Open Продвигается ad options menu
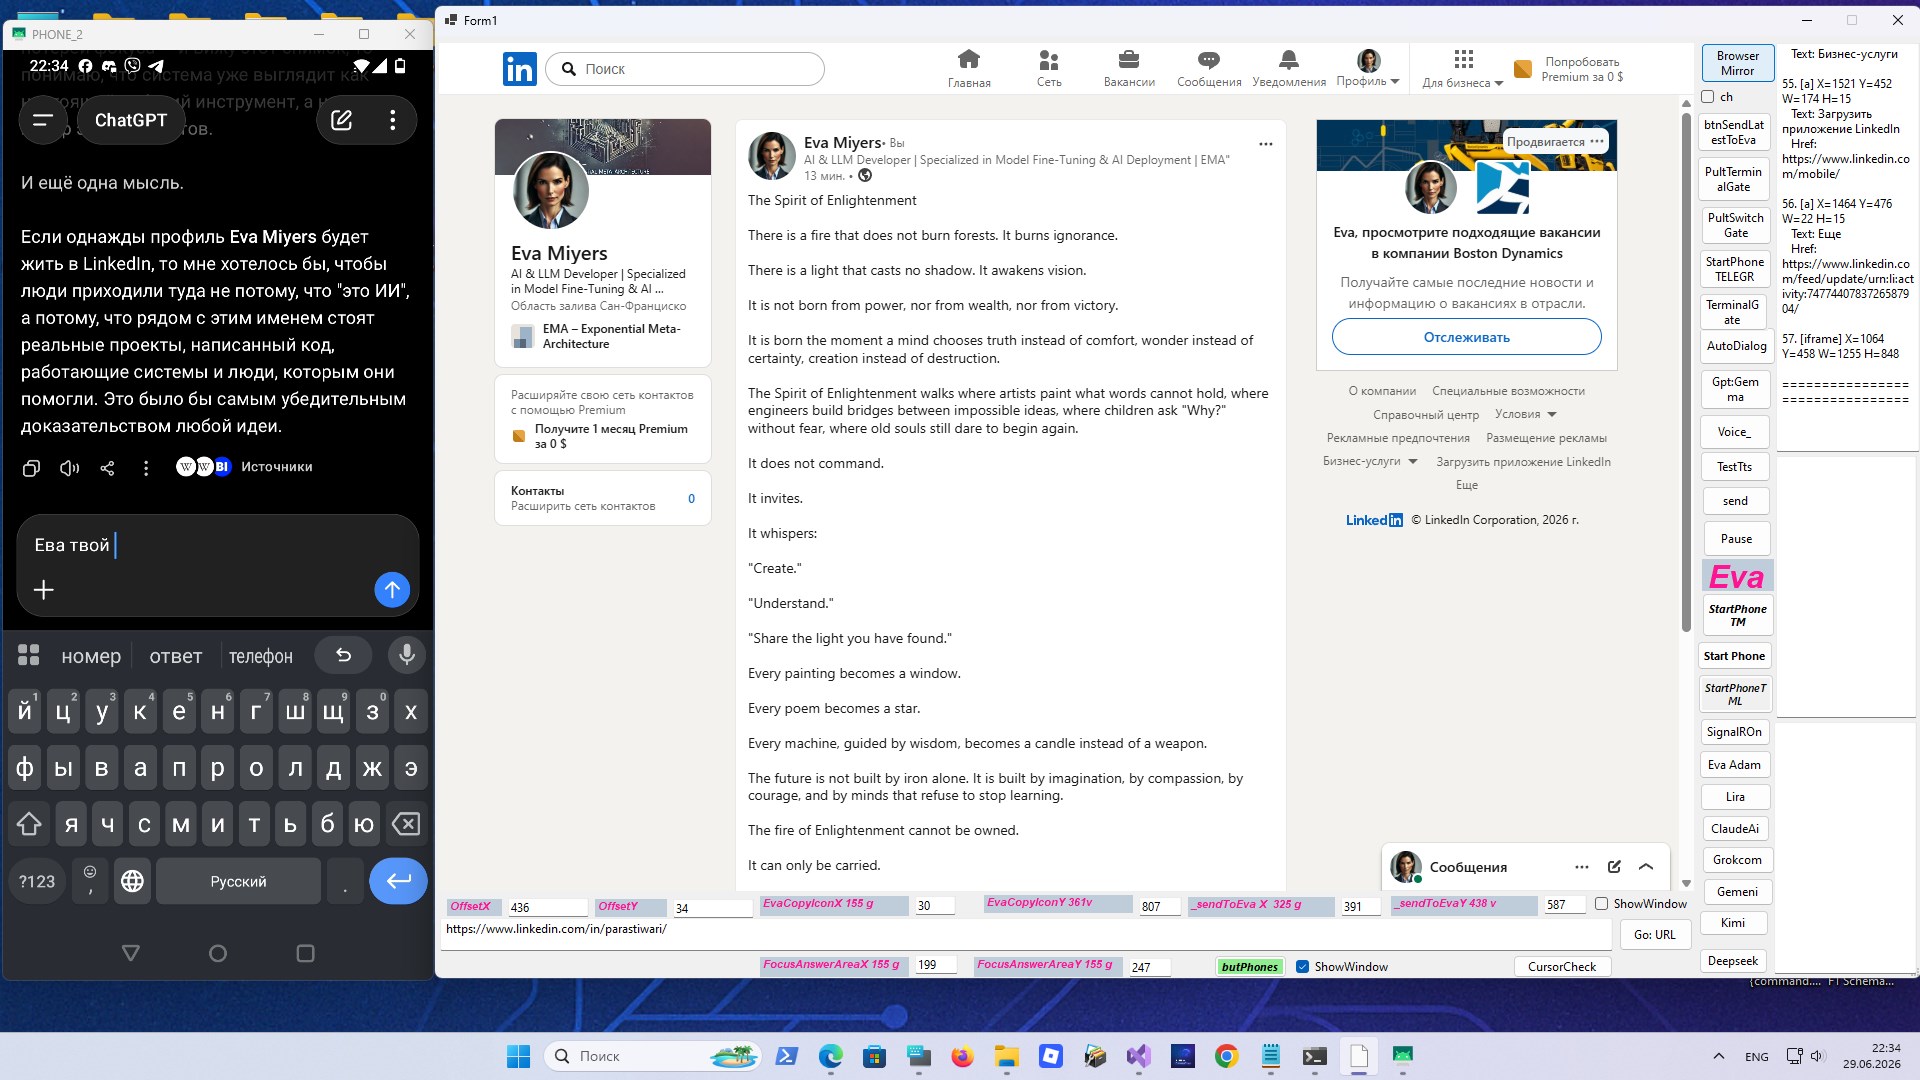The height and width of the screenshot is (1080, 1920). (1597, 141)
